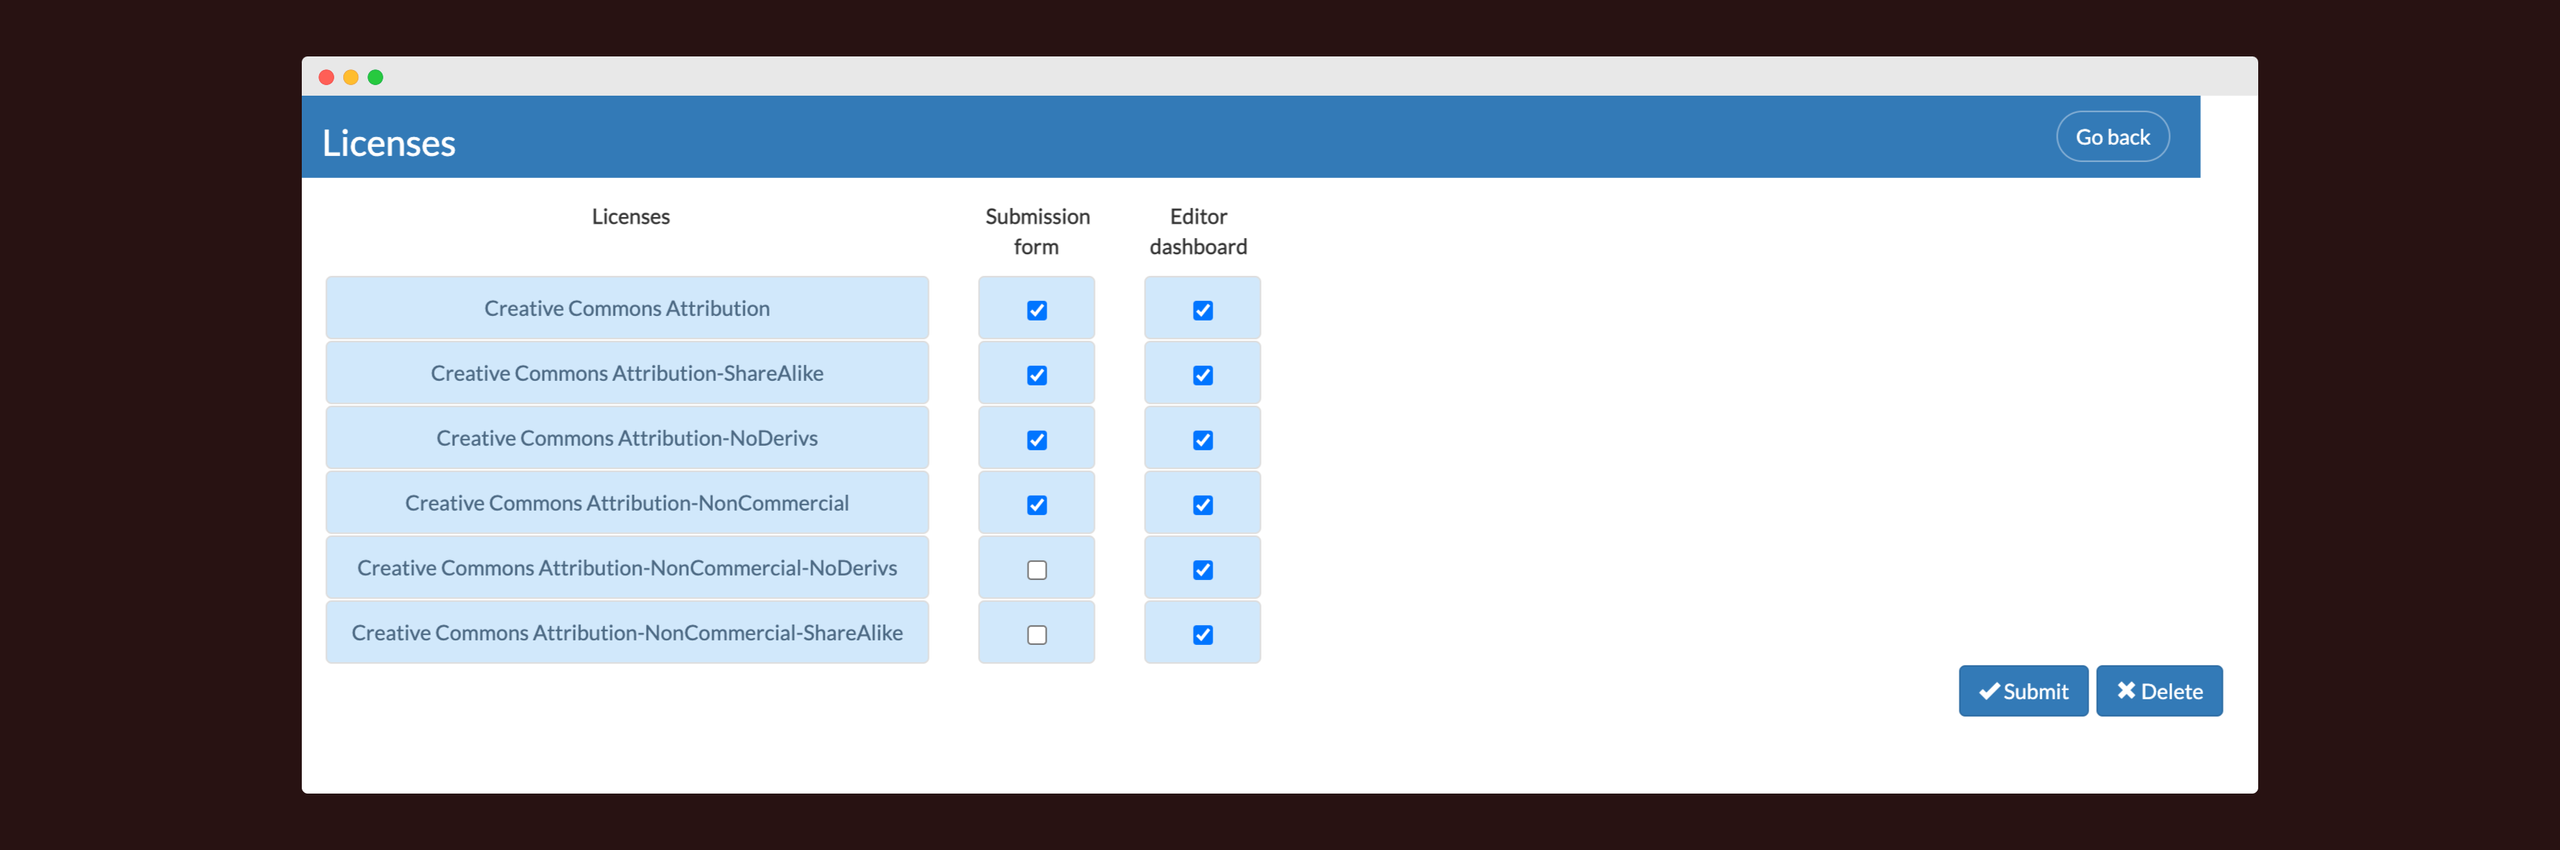
Task: Select the Creative Commons Attribution license row
Action: click(627, 308)
